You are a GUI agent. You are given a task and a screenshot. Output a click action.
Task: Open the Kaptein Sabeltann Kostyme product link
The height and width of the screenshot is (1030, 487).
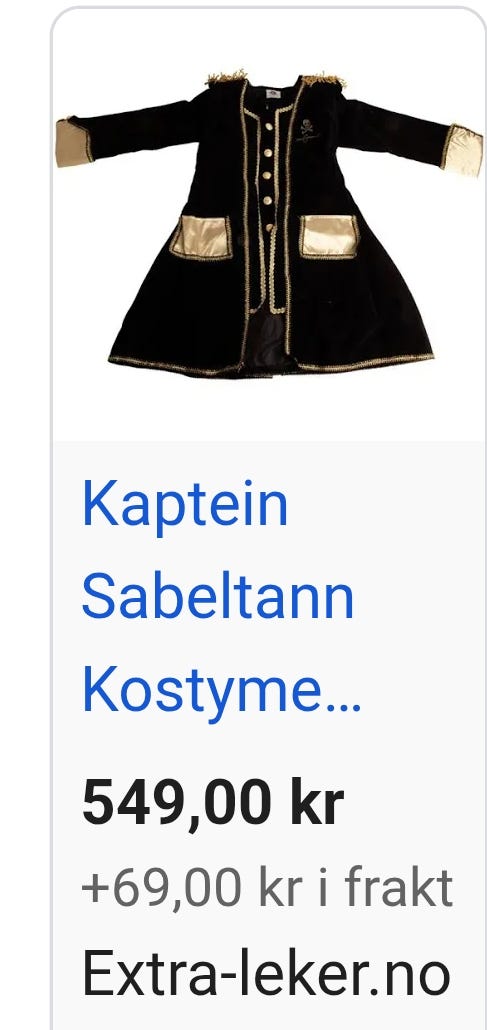point(221,598)
